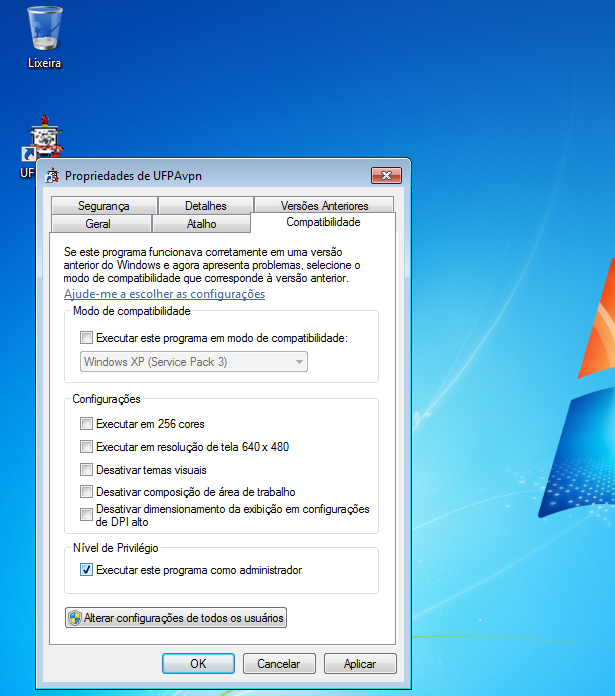Click the UFPAvpn icon in the title bar
615x696 pixels.
[x=52, y=176]
